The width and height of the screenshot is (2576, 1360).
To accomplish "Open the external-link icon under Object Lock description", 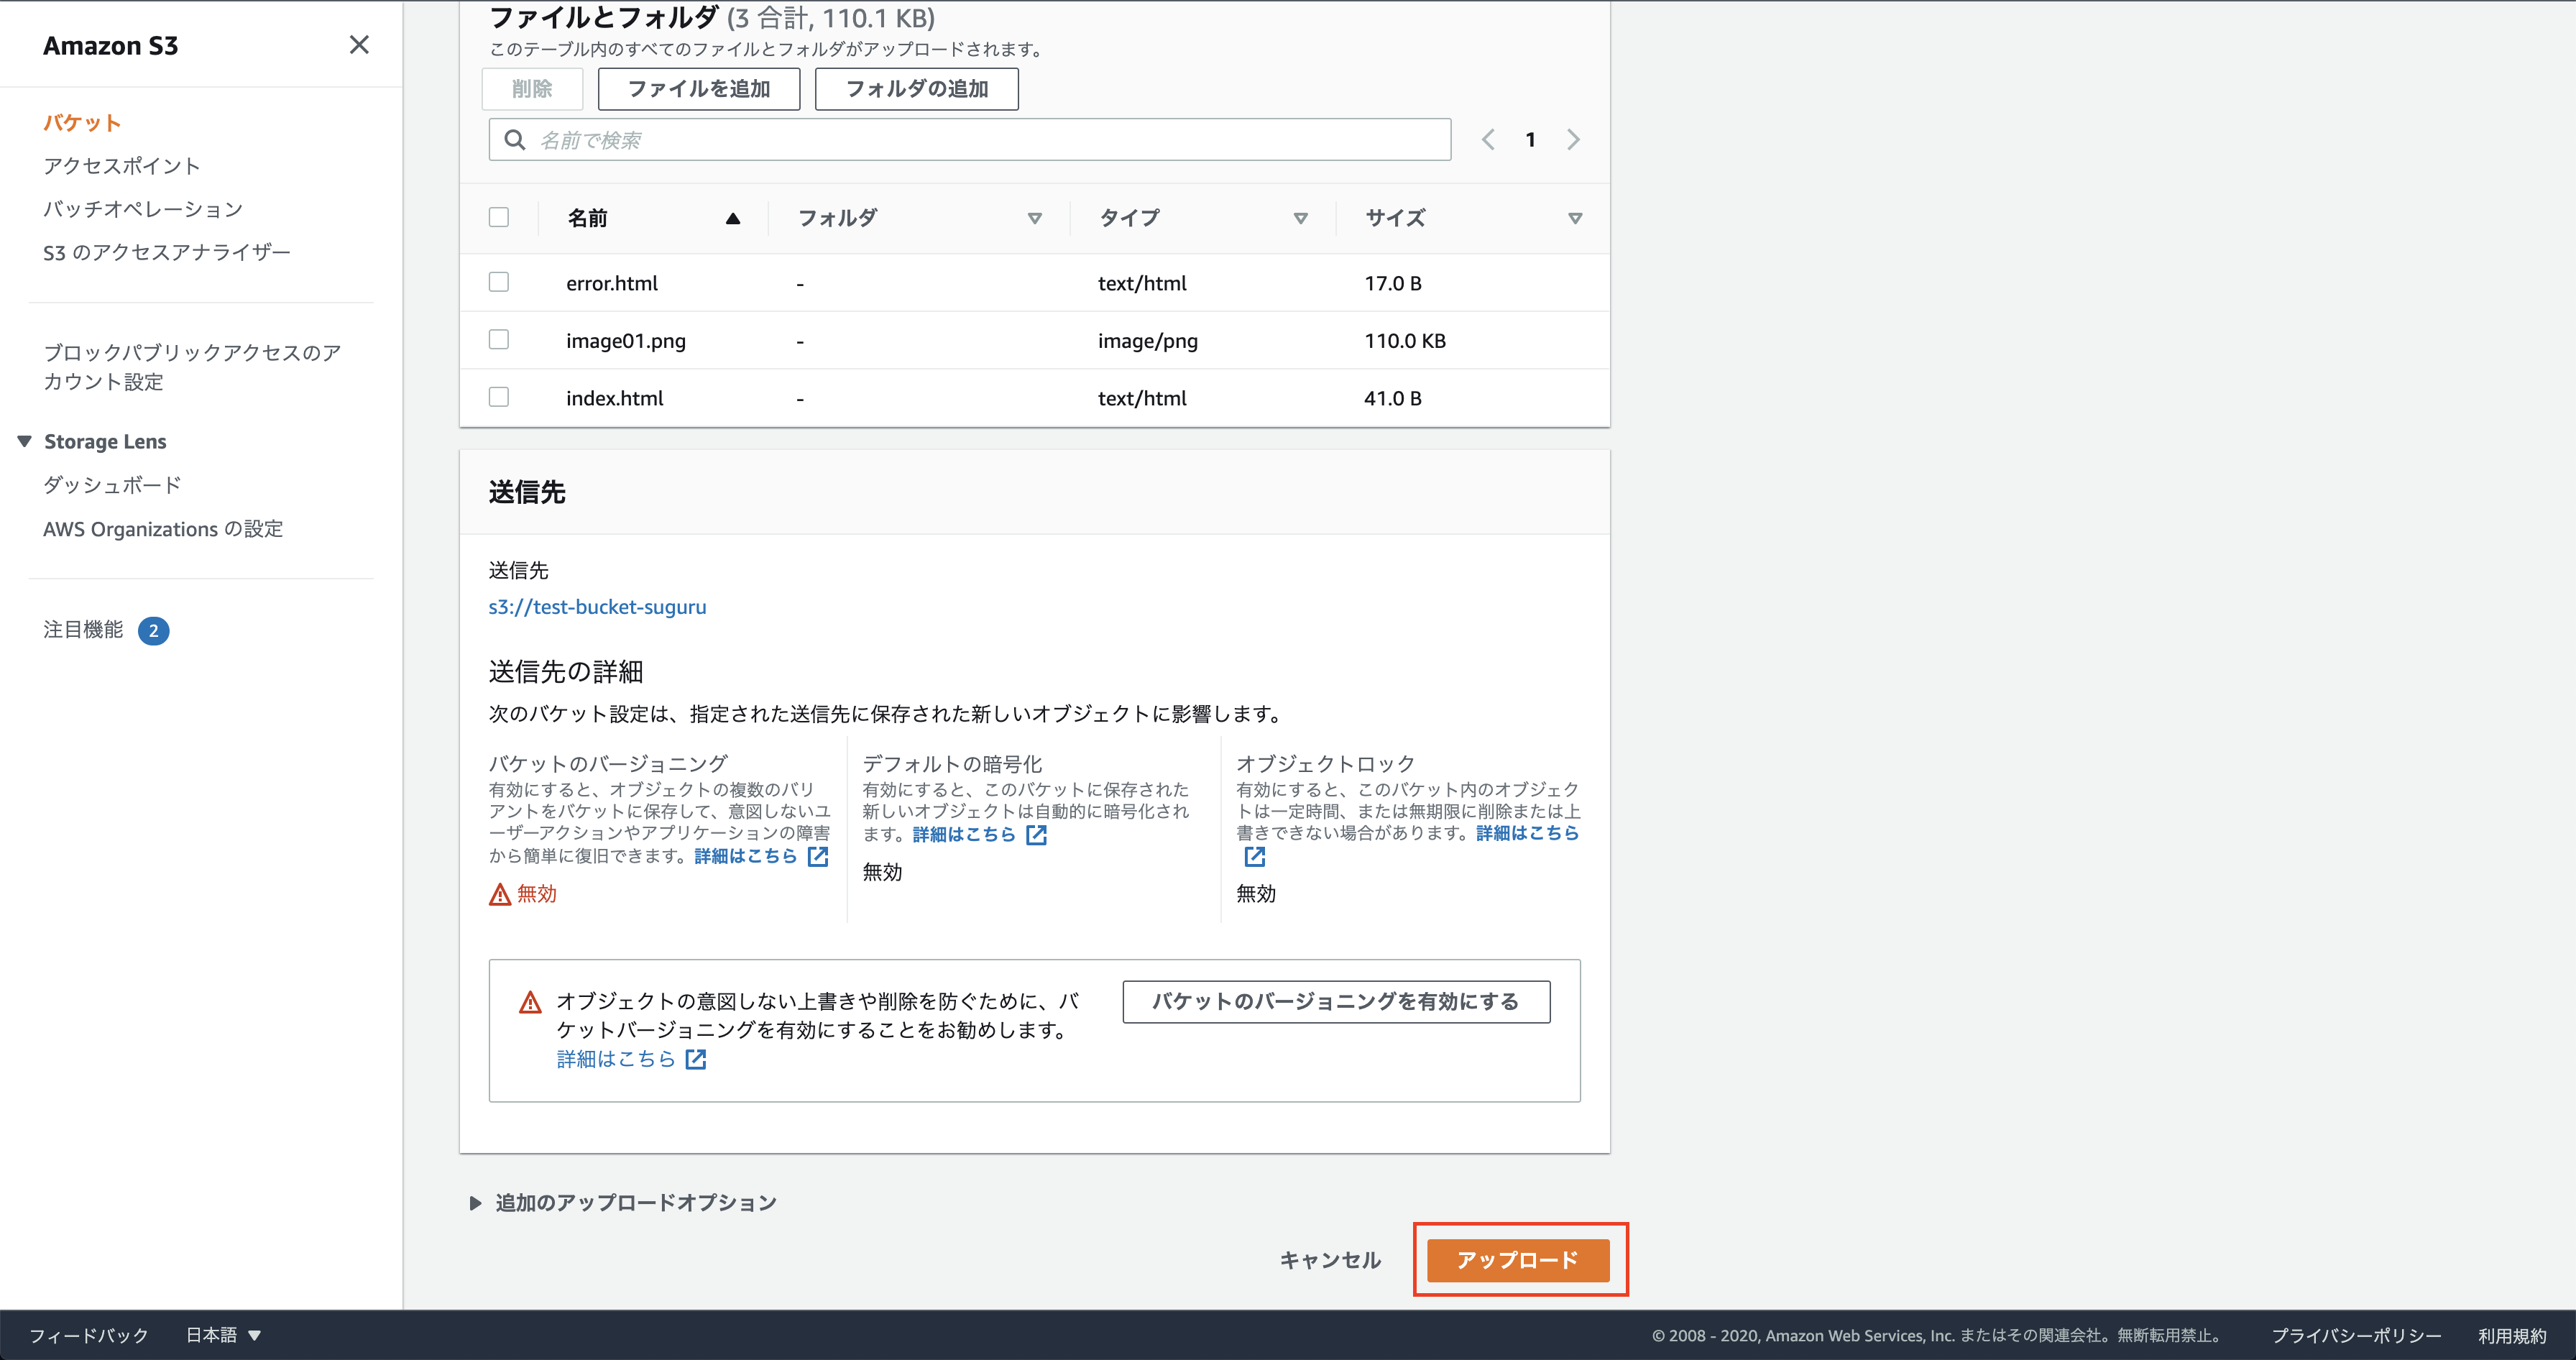I will click(1254, 856).
